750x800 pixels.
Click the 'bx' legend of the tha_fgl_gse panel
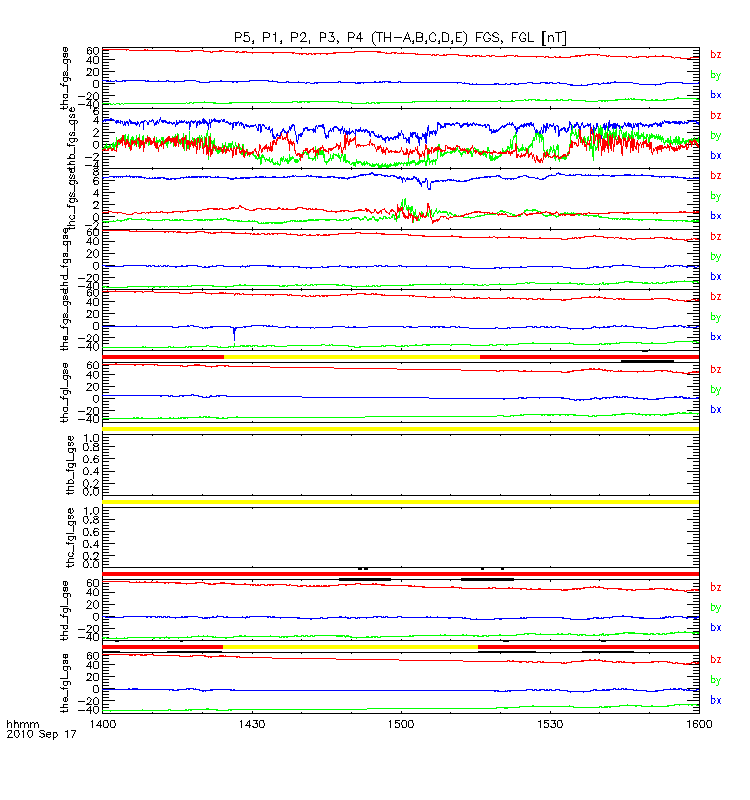point(715,409)
